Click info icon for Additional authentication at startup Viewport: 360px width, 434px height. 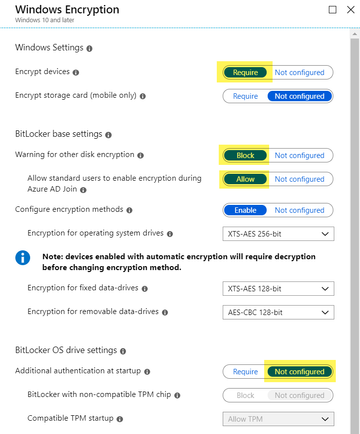tap(147, 372)
